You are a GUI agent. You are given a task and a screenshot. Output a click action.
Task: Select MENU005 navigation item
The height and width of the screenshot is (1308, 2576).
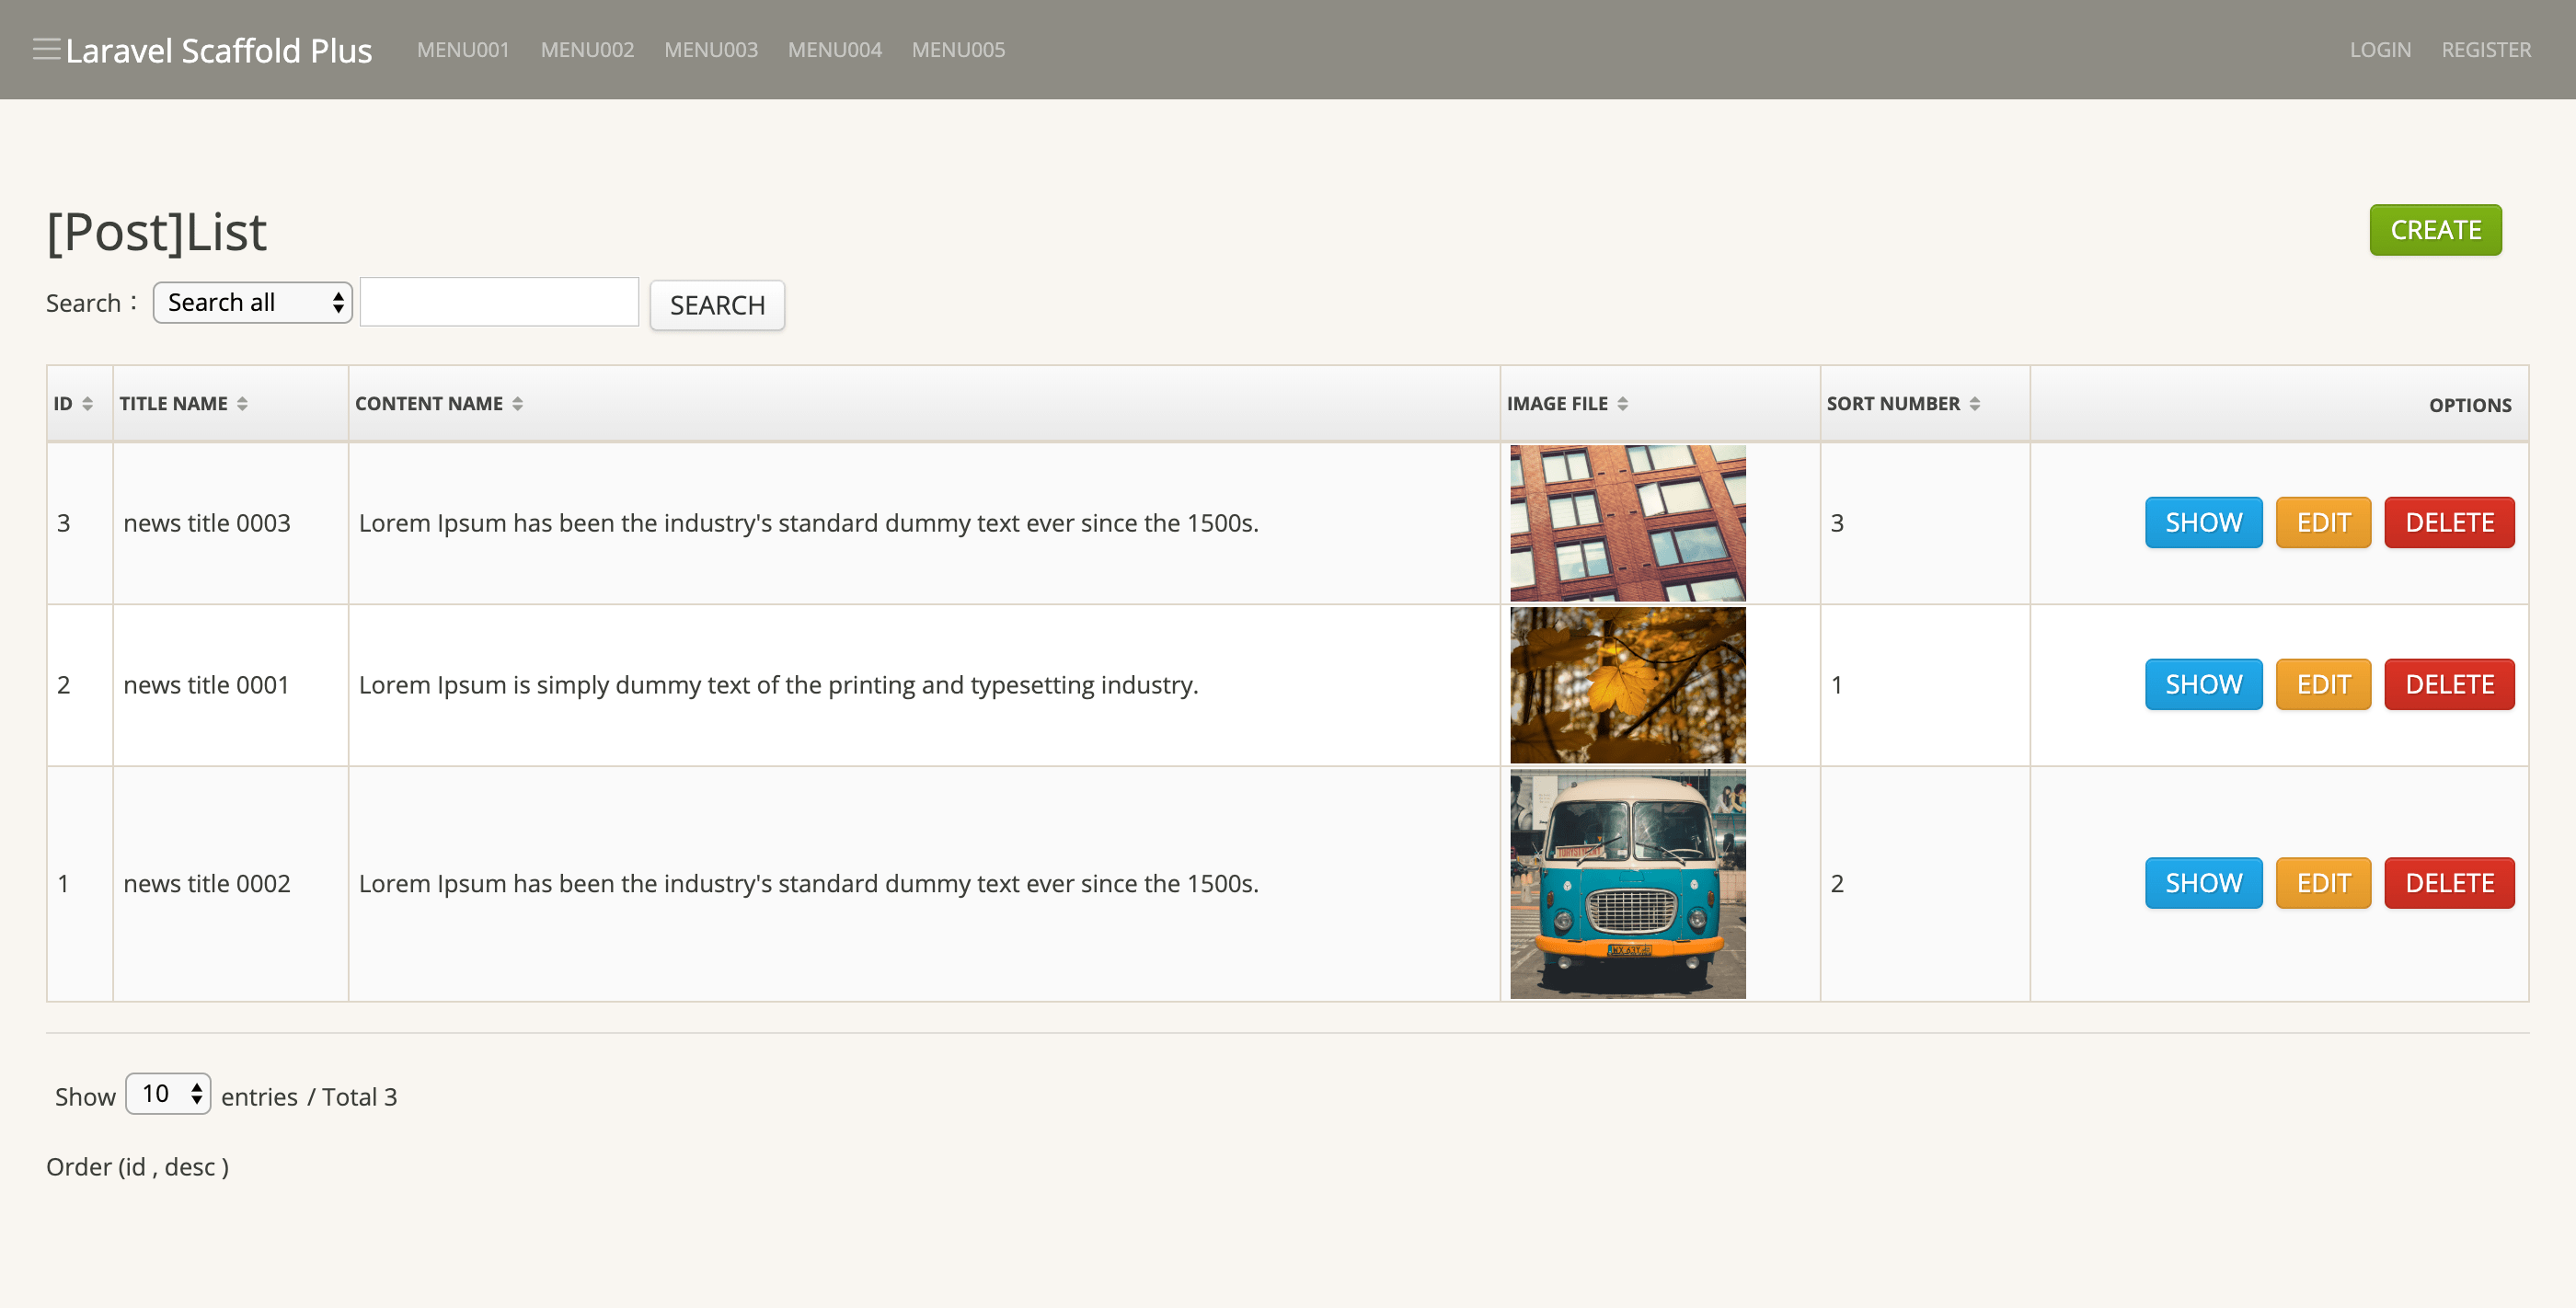(957, 49)
